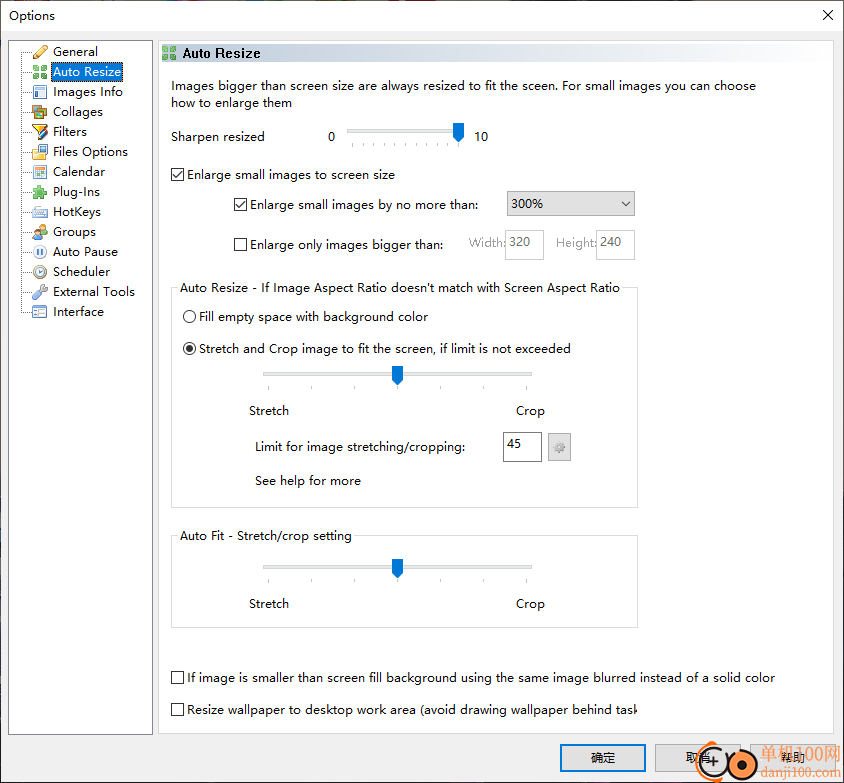Click the Collages icon

pos(40,112)
